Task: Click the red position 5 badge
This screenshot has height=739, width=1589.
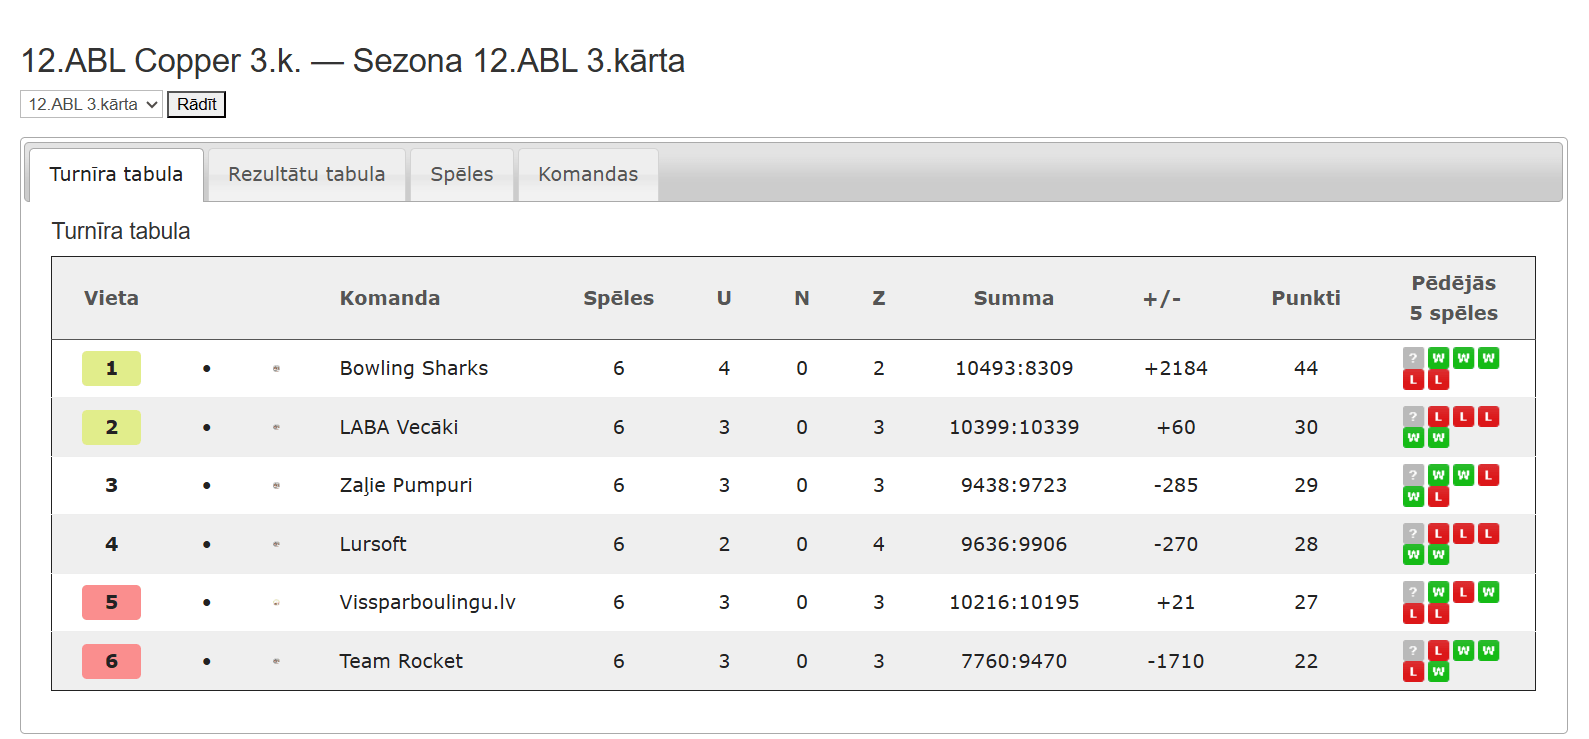Action: [x=111, y=603]
